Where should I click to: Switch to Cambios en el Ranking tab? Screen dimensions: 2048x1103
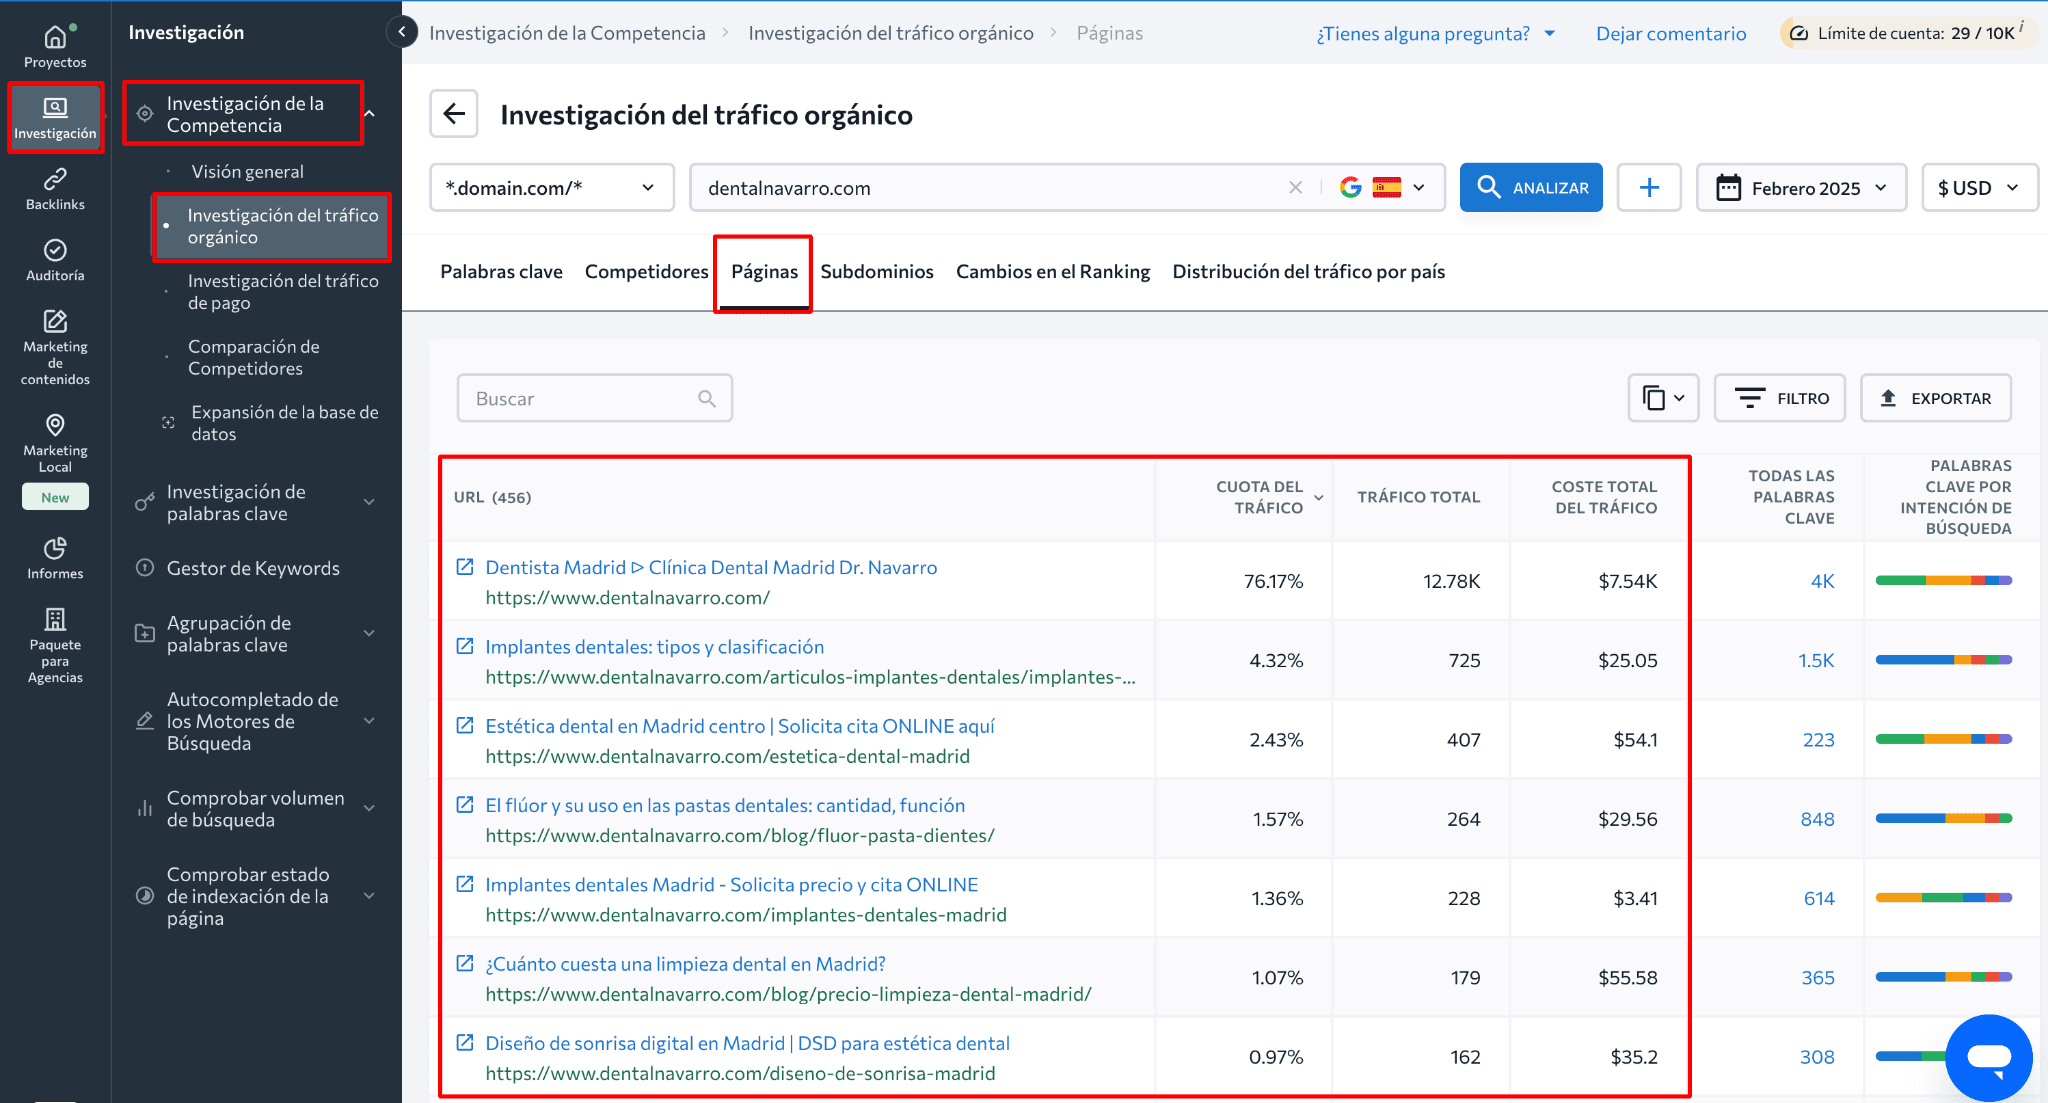click(1052, 271)
